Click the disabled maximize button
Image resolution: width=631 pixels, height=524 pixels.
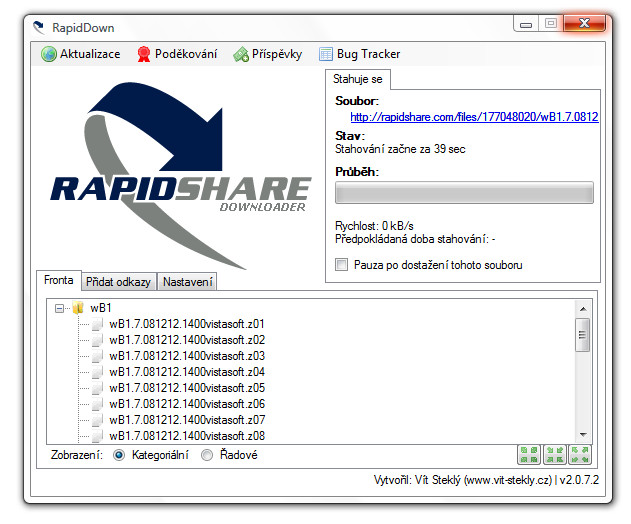pyautogui.click(x=551, y=24)
